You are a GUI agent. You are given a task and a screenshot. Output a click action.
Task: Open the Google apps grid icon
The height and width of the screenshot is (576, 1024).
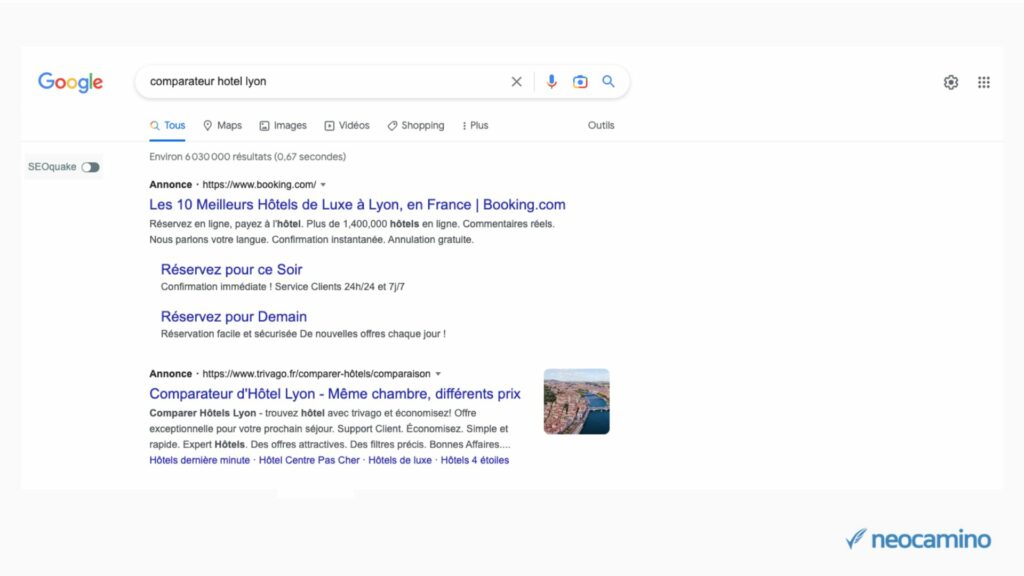pyautogui.click(x=984, y=82)
